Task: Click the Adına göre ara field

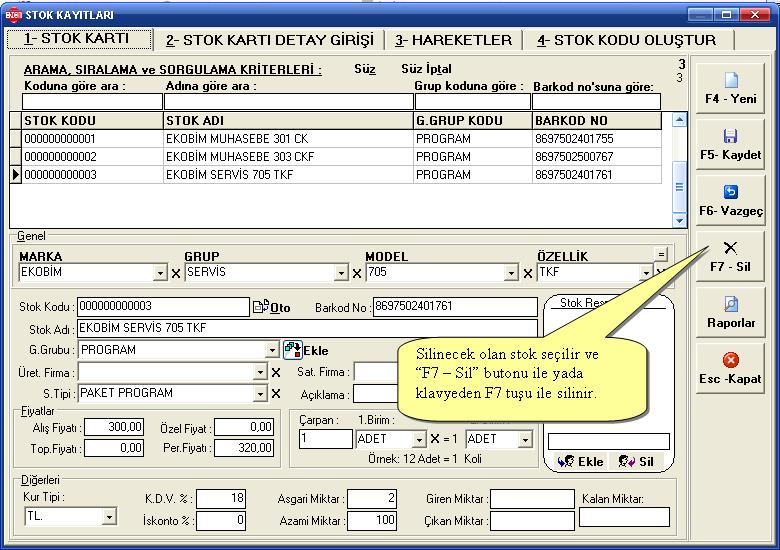Action: click(289, 101)
